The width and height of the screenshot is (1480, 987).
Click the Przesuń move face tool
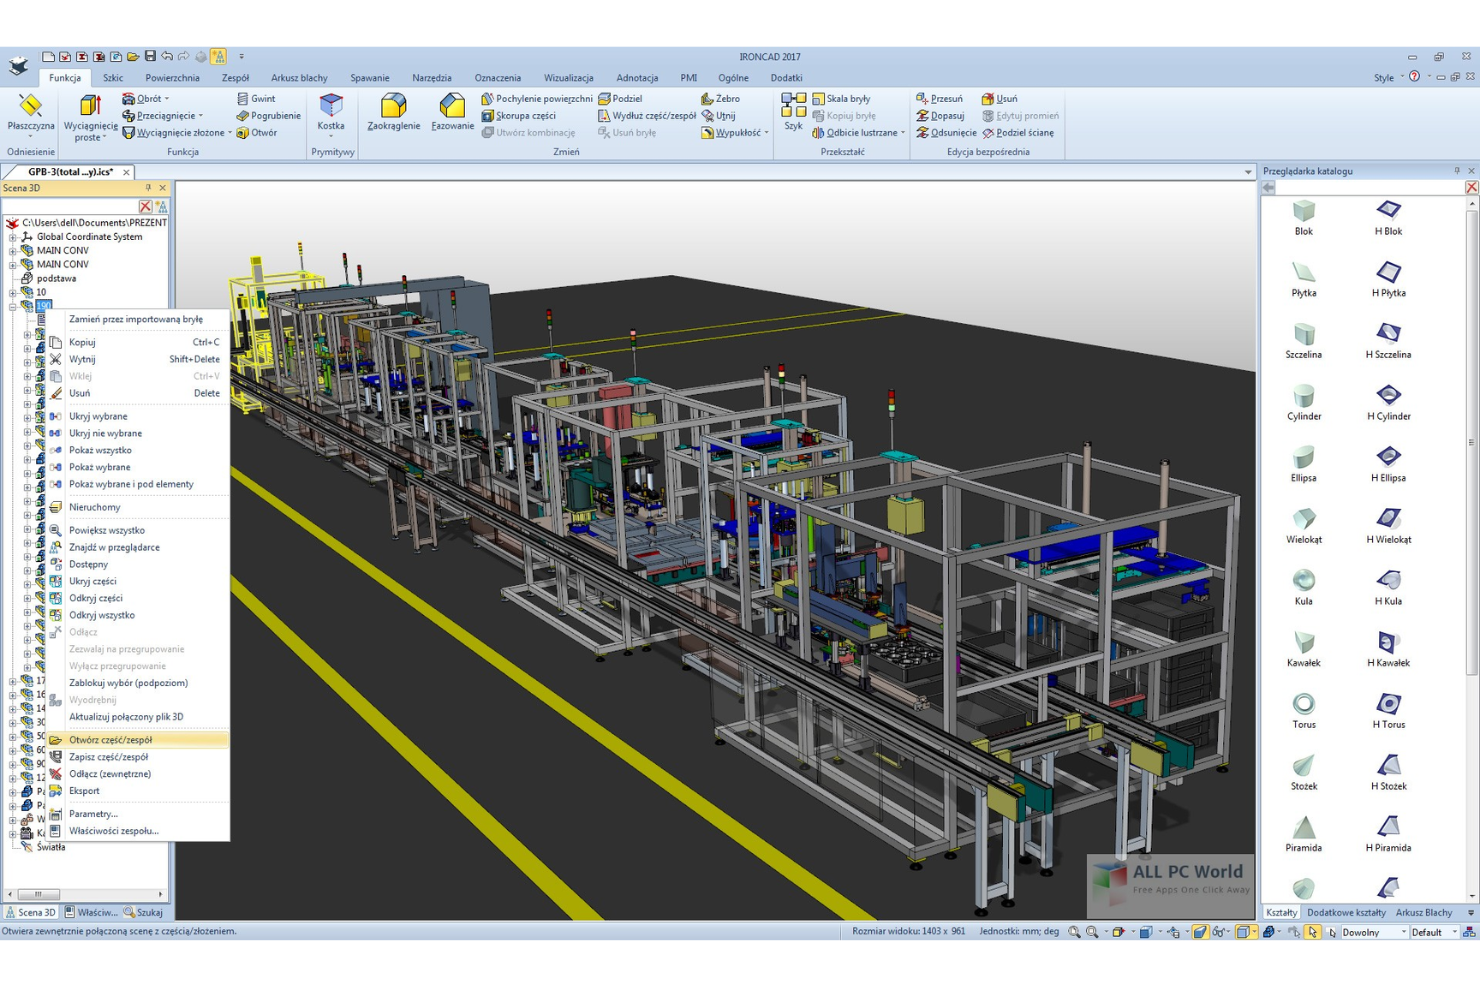[x=939, y=99]
